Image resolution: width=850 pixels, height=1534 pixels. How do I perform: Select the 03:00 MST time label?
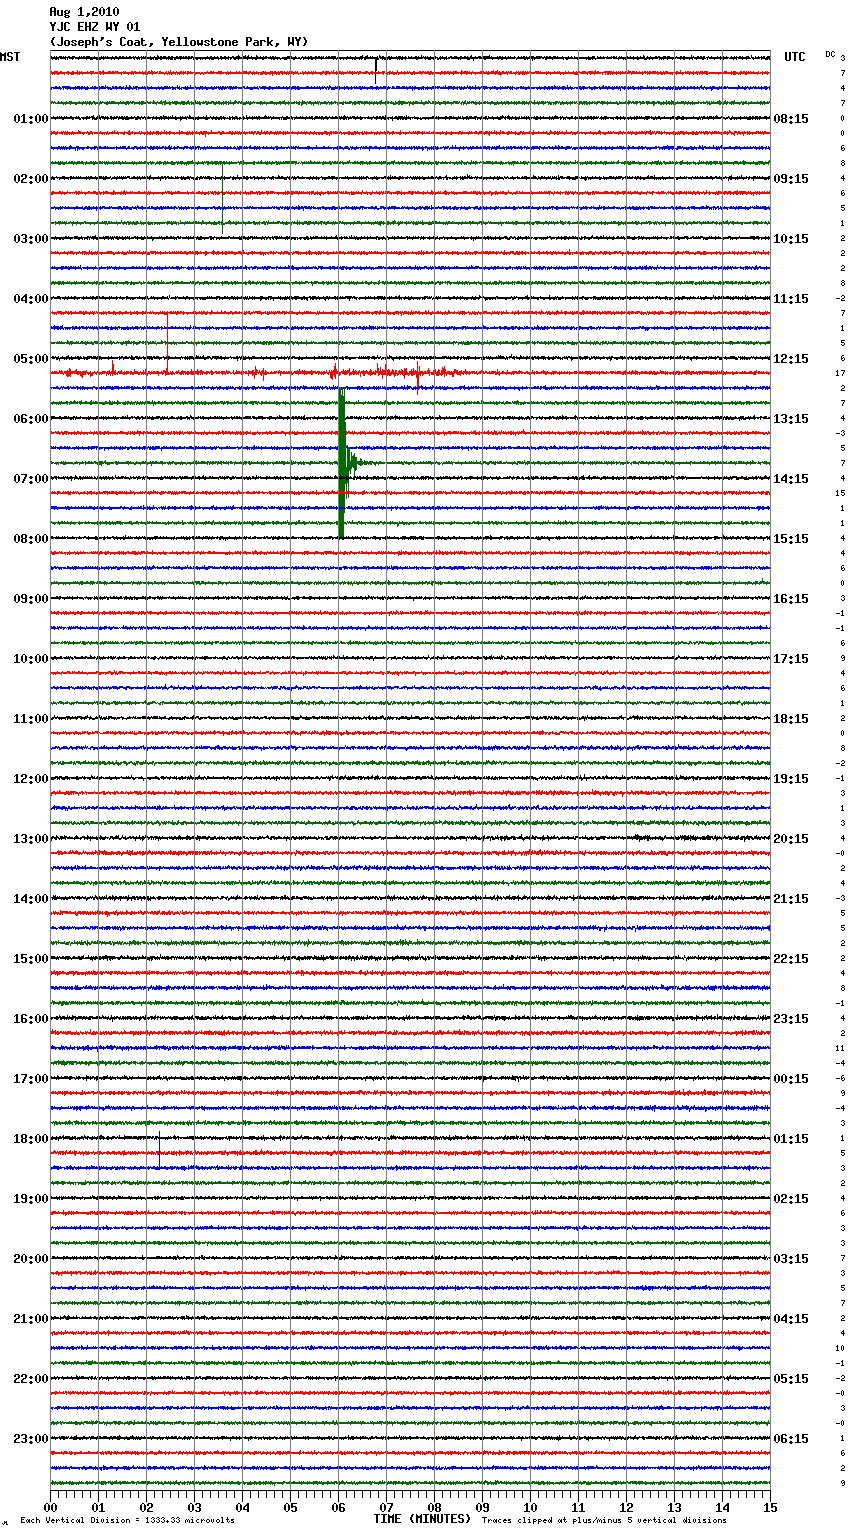point(31,239)
